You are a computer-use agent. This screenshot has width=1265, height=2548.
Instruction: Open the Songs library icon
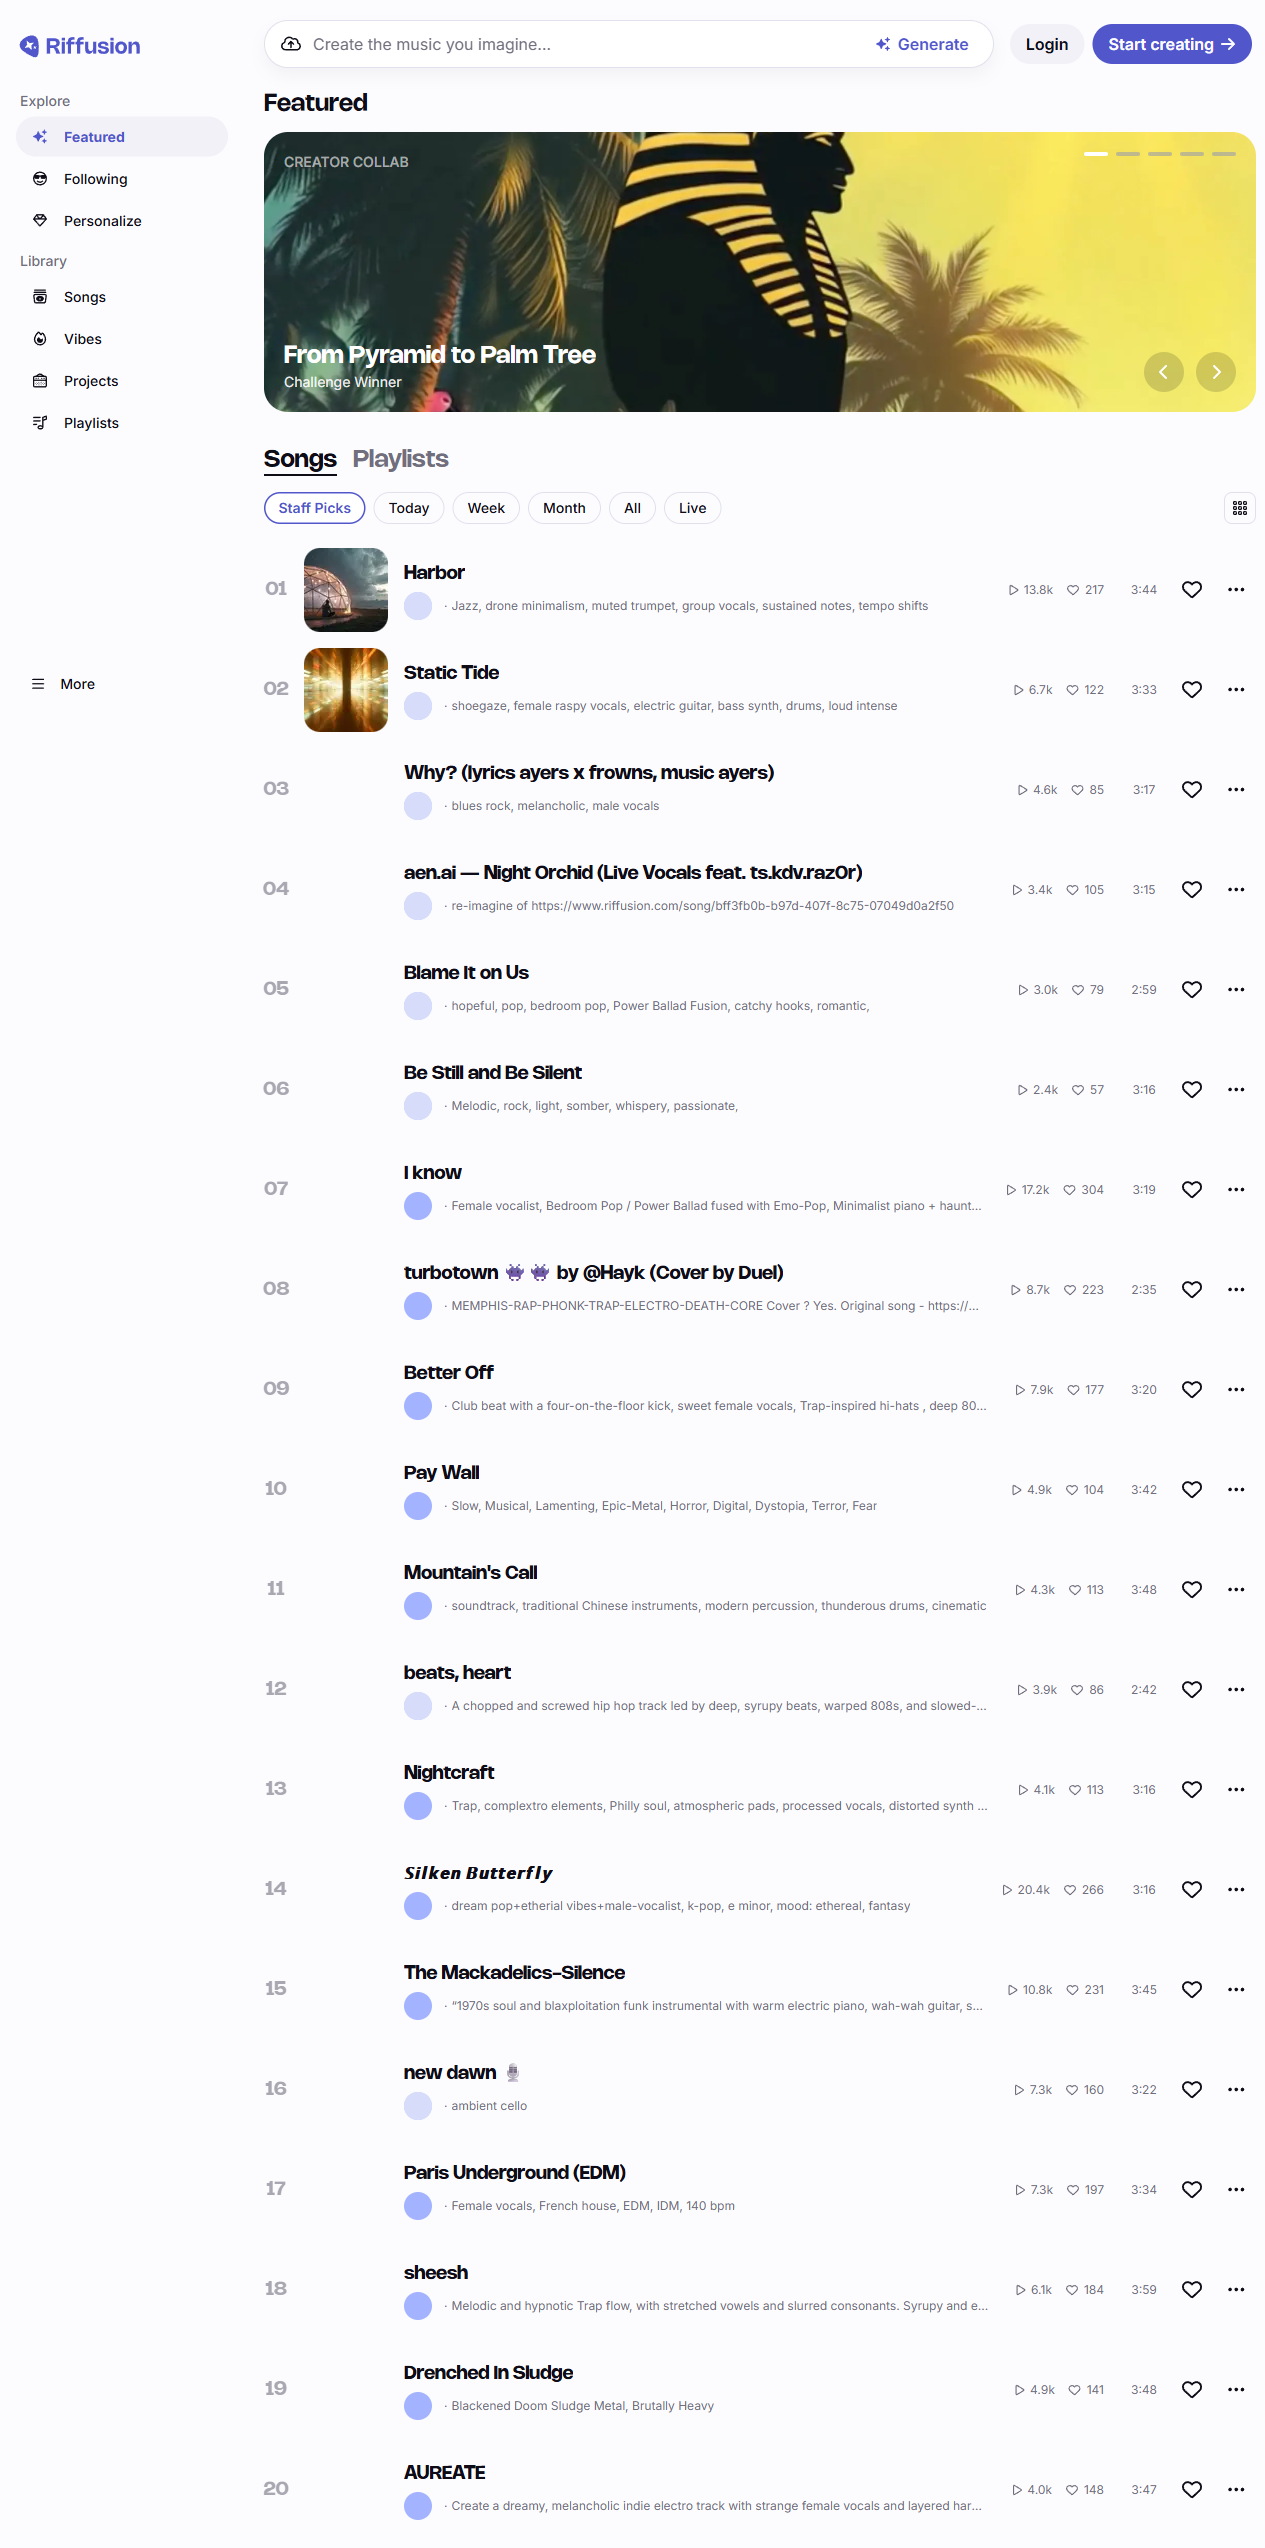[40, 297]
